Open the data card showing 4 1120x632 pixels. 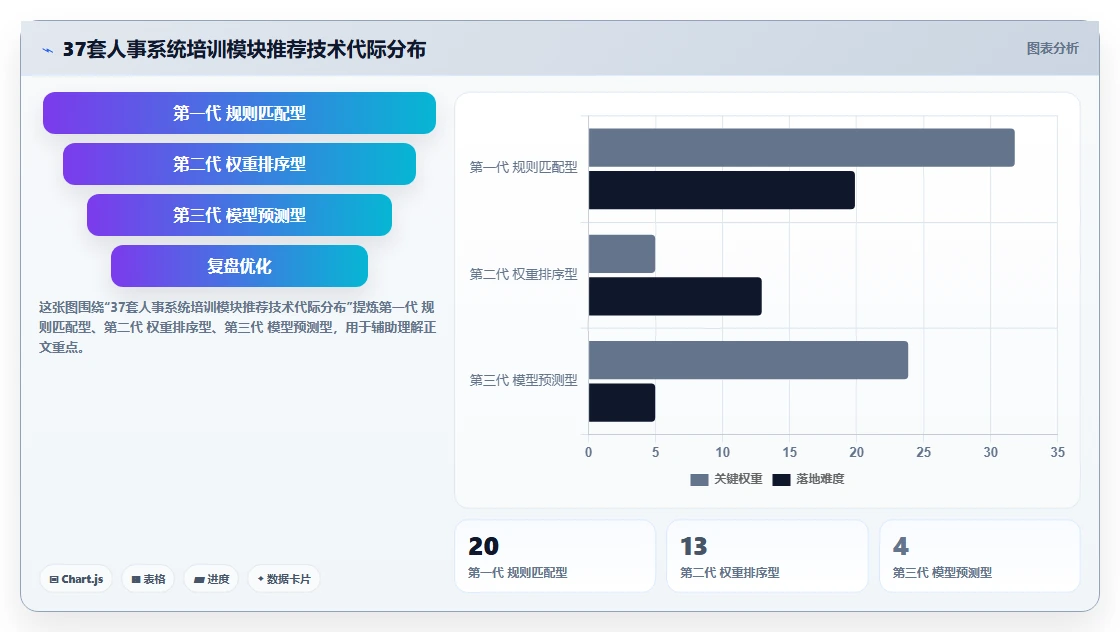pos(979,556)
